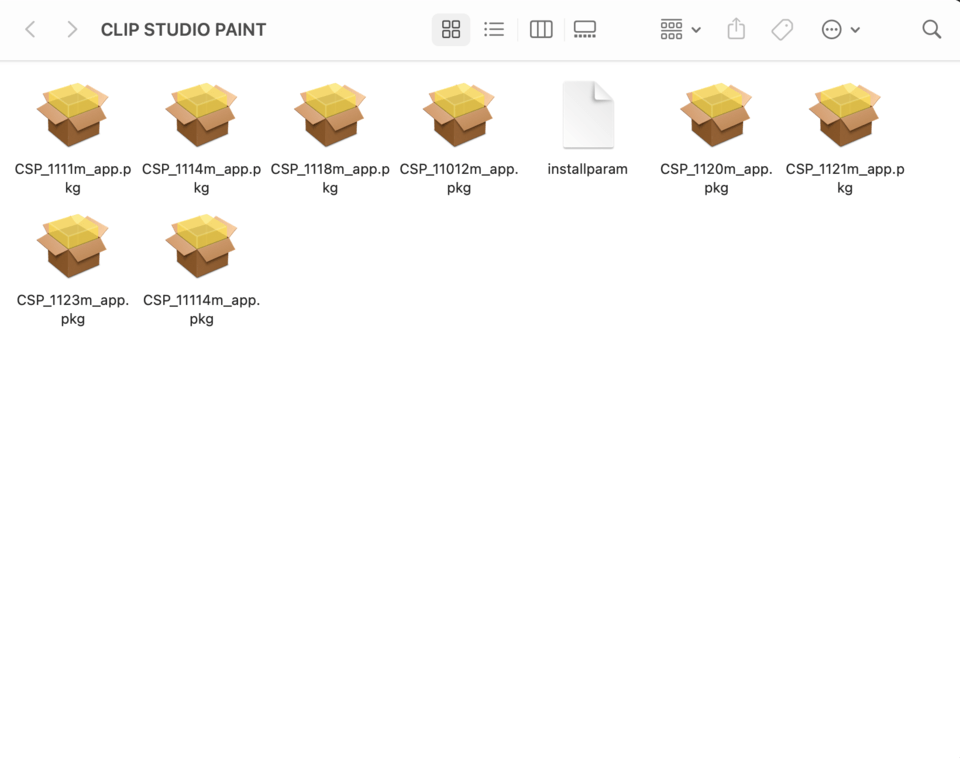Click the CSP_1120m_app.pkg file name
Image resolution: width=960 pixels, height=758 pixels.
716,178
